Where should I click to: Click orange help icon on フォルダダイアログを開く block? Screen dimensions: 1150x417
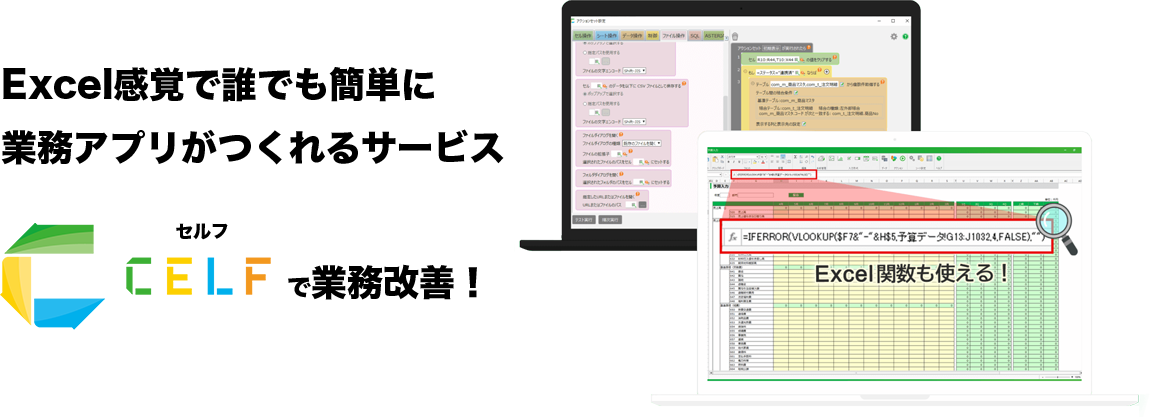[622, 174]
